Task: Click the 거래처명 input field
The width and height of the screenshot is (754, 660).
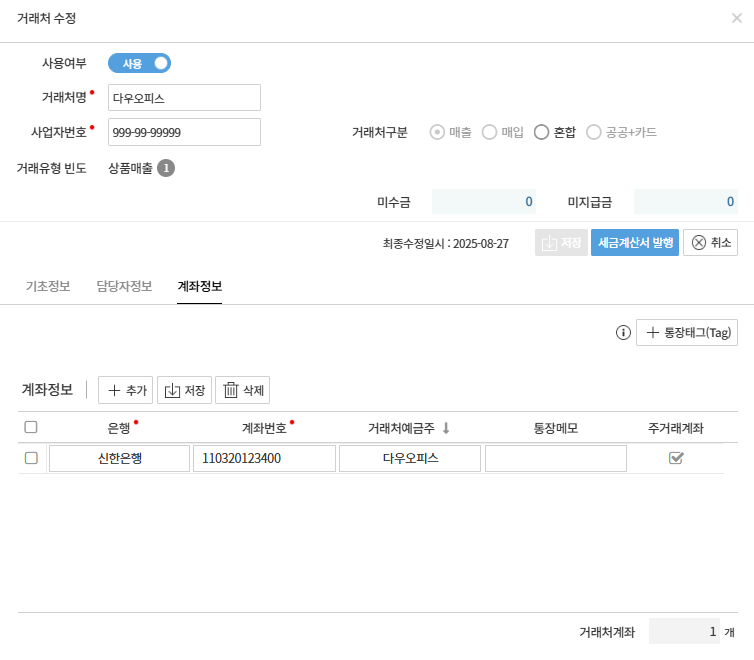Action: (184, 98)
